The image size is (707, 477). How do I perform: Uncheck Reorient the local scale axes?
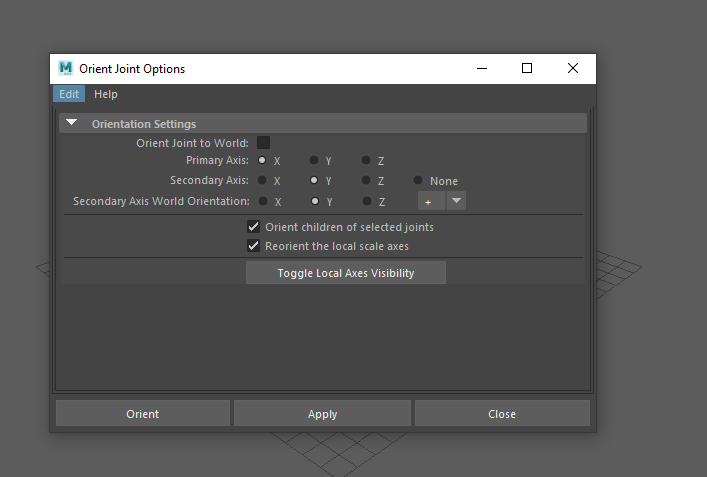253,246
